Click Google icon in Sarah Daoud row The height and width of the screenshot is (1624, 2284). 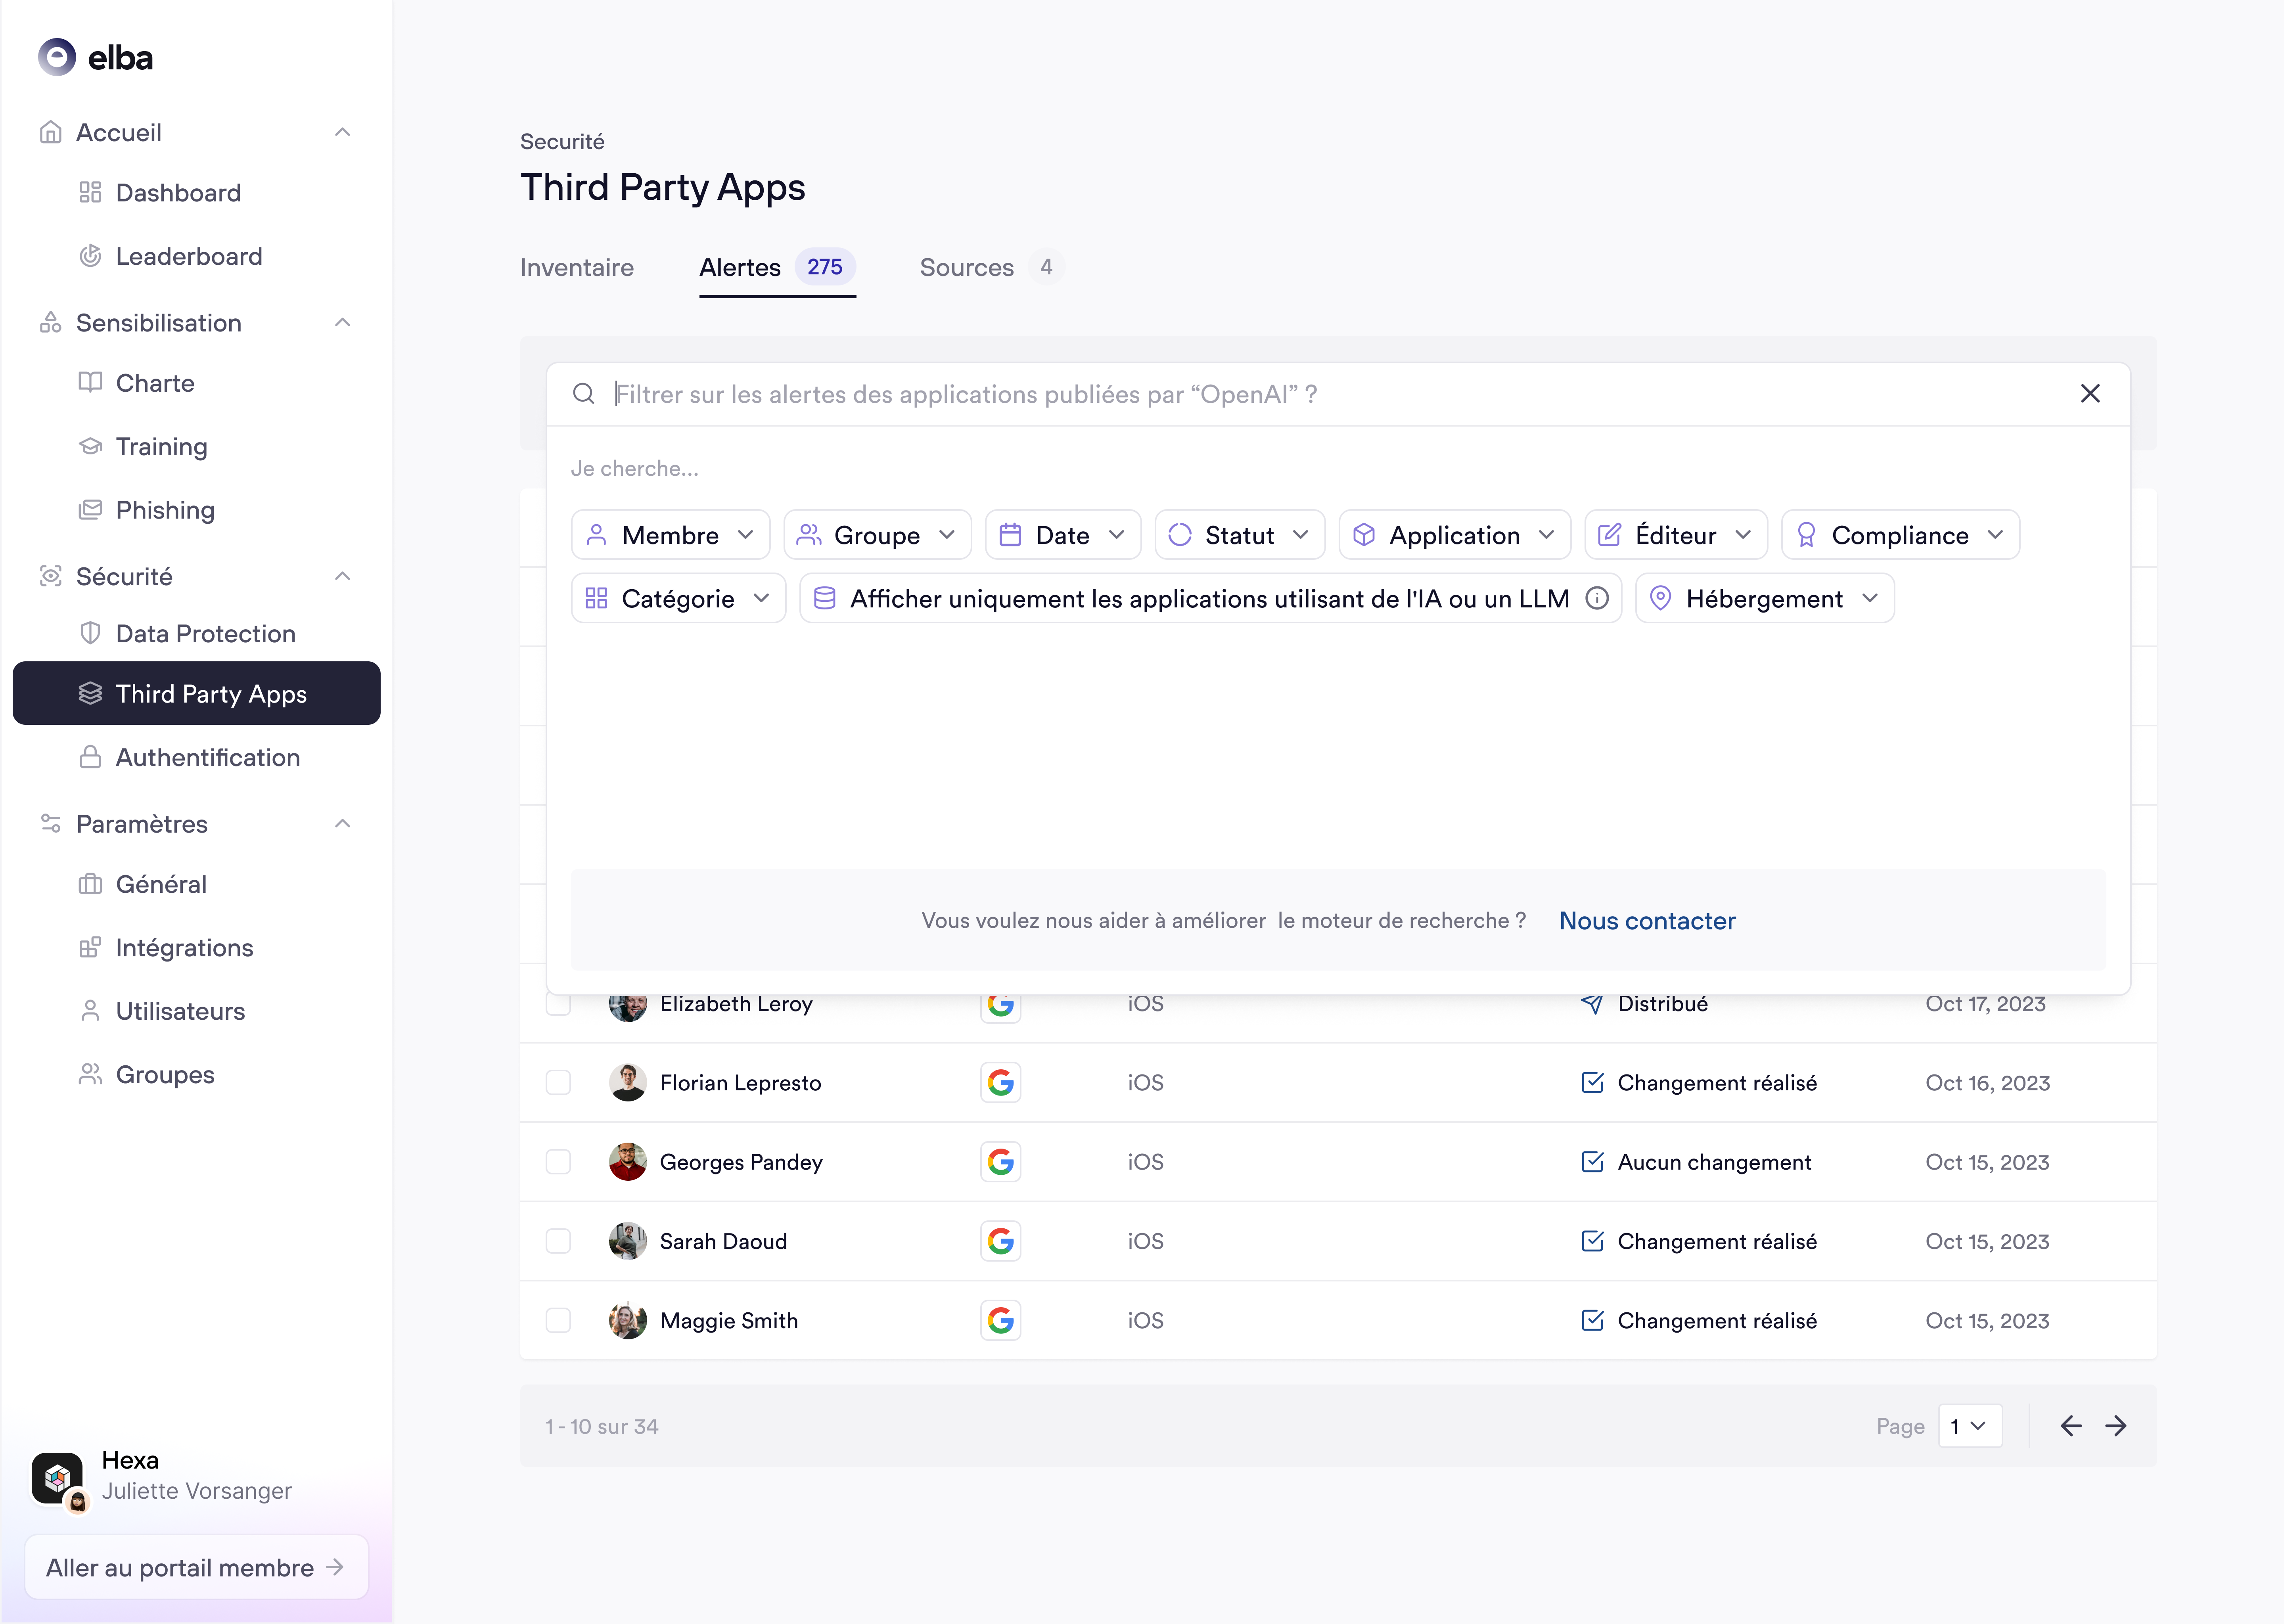pyautogui.click(x=1000, y=1241)
